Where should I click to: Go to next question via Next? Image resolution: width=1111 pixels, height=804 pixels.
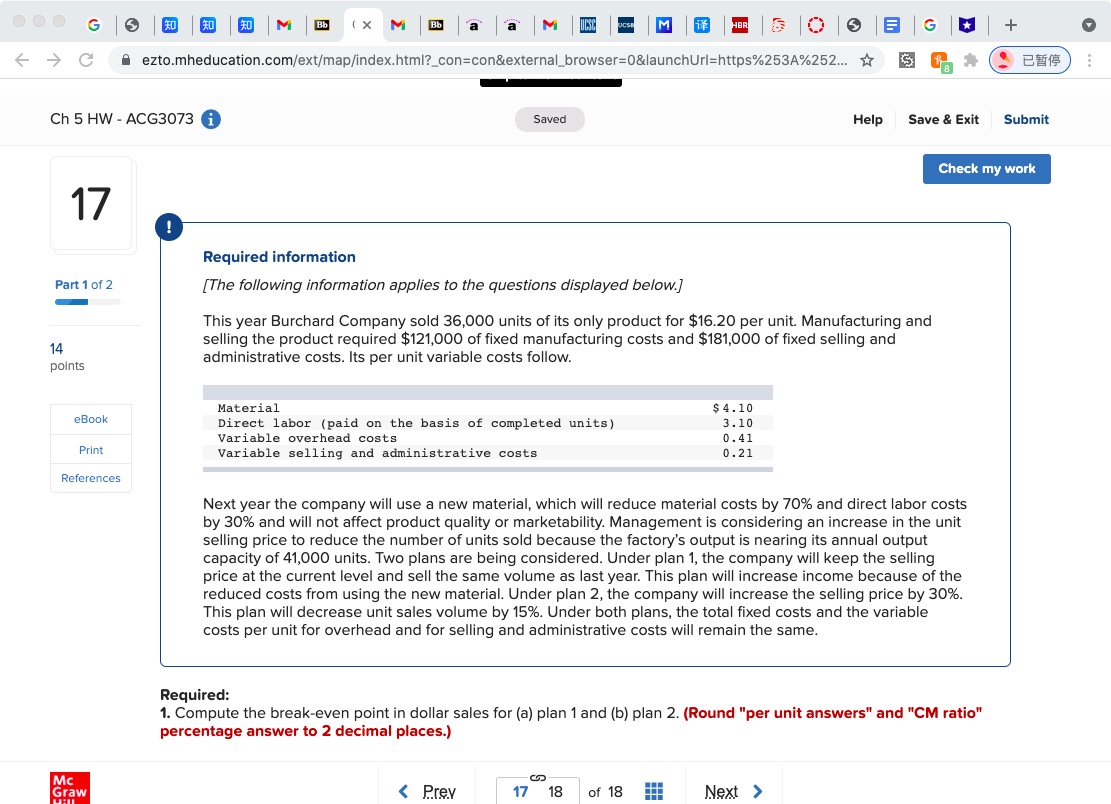pyautogui.click(x=721, y=791)
